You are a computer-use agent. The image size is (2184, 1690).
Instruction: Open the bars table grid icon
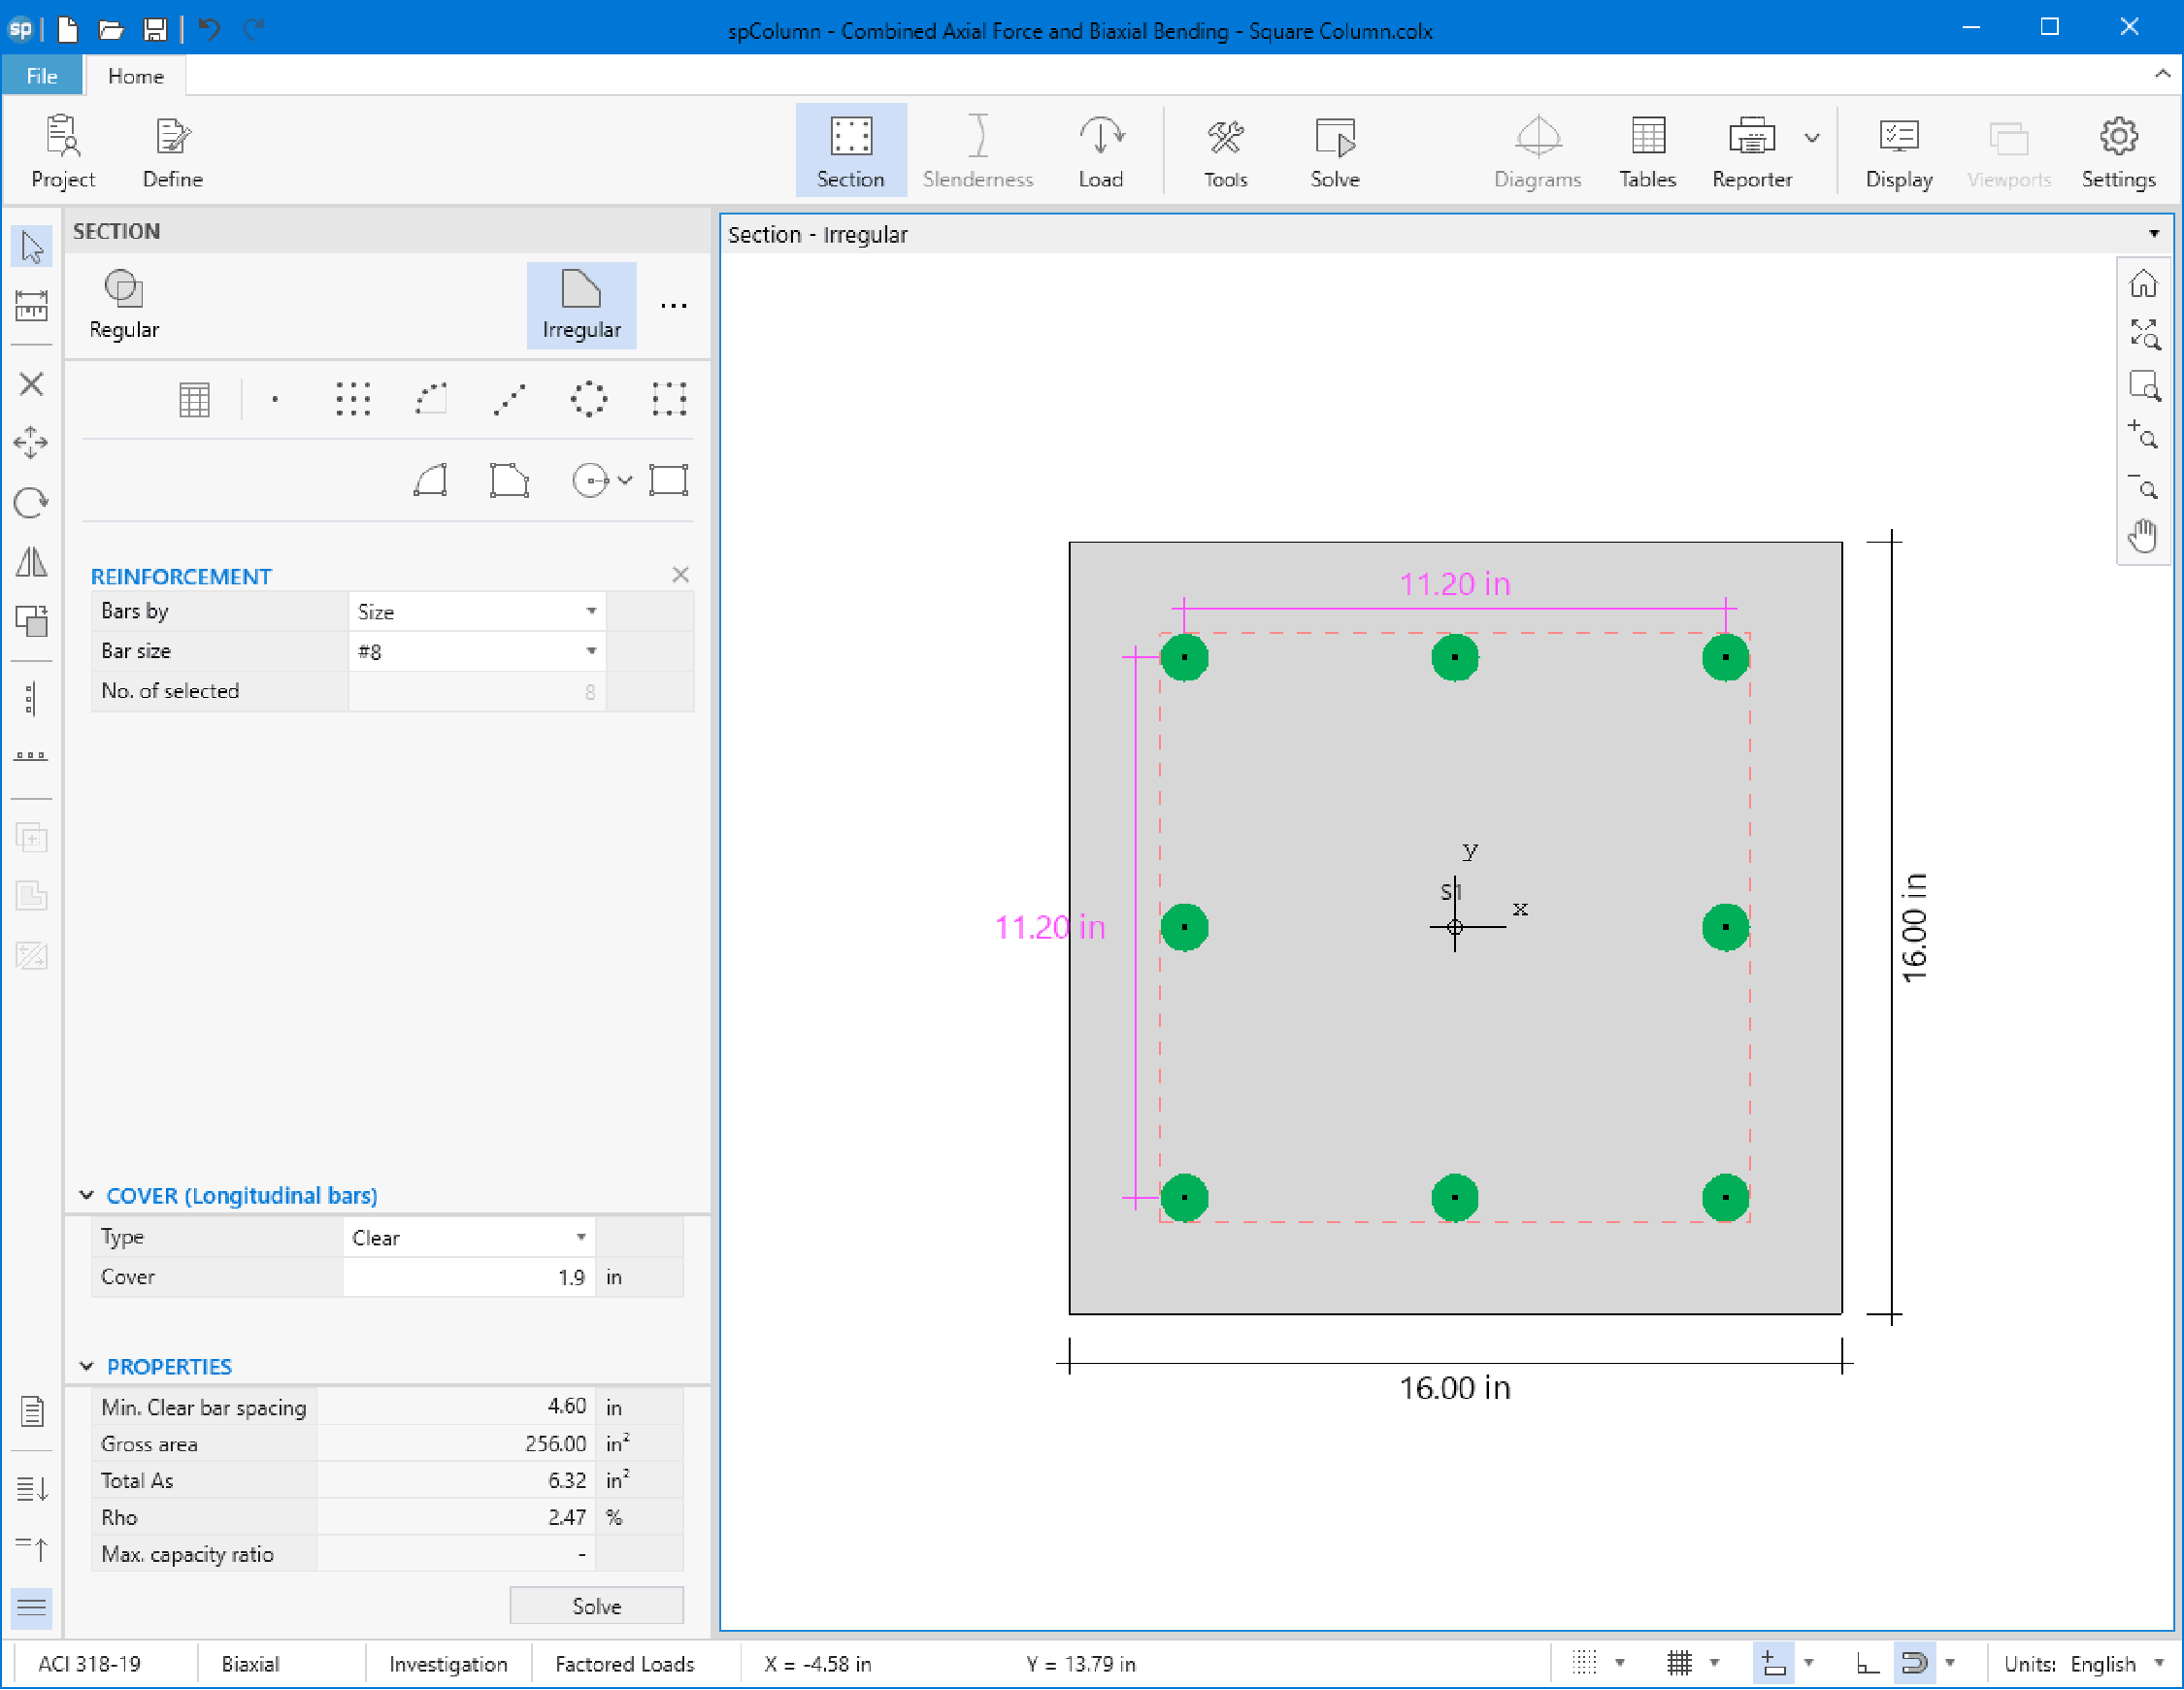(194, 400)
